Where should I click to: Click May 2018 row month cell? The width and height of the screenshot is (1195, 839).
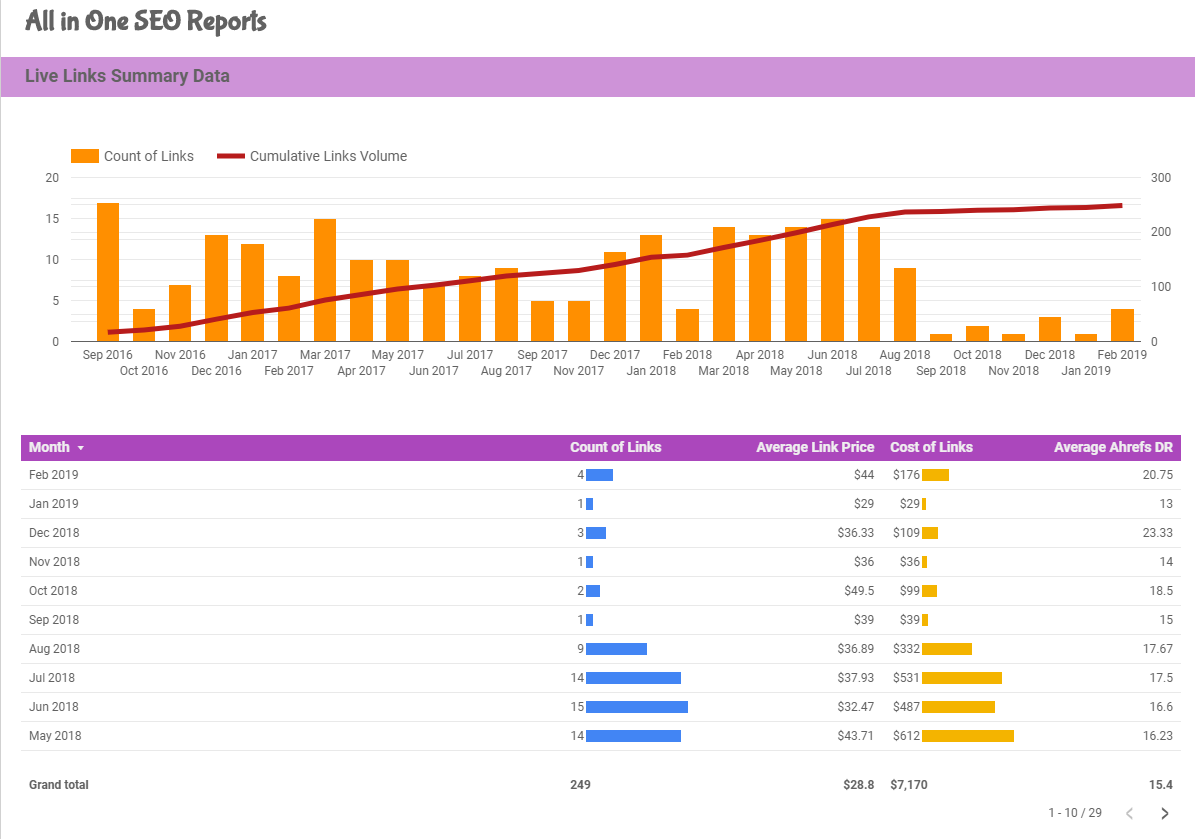pos(55,735)
